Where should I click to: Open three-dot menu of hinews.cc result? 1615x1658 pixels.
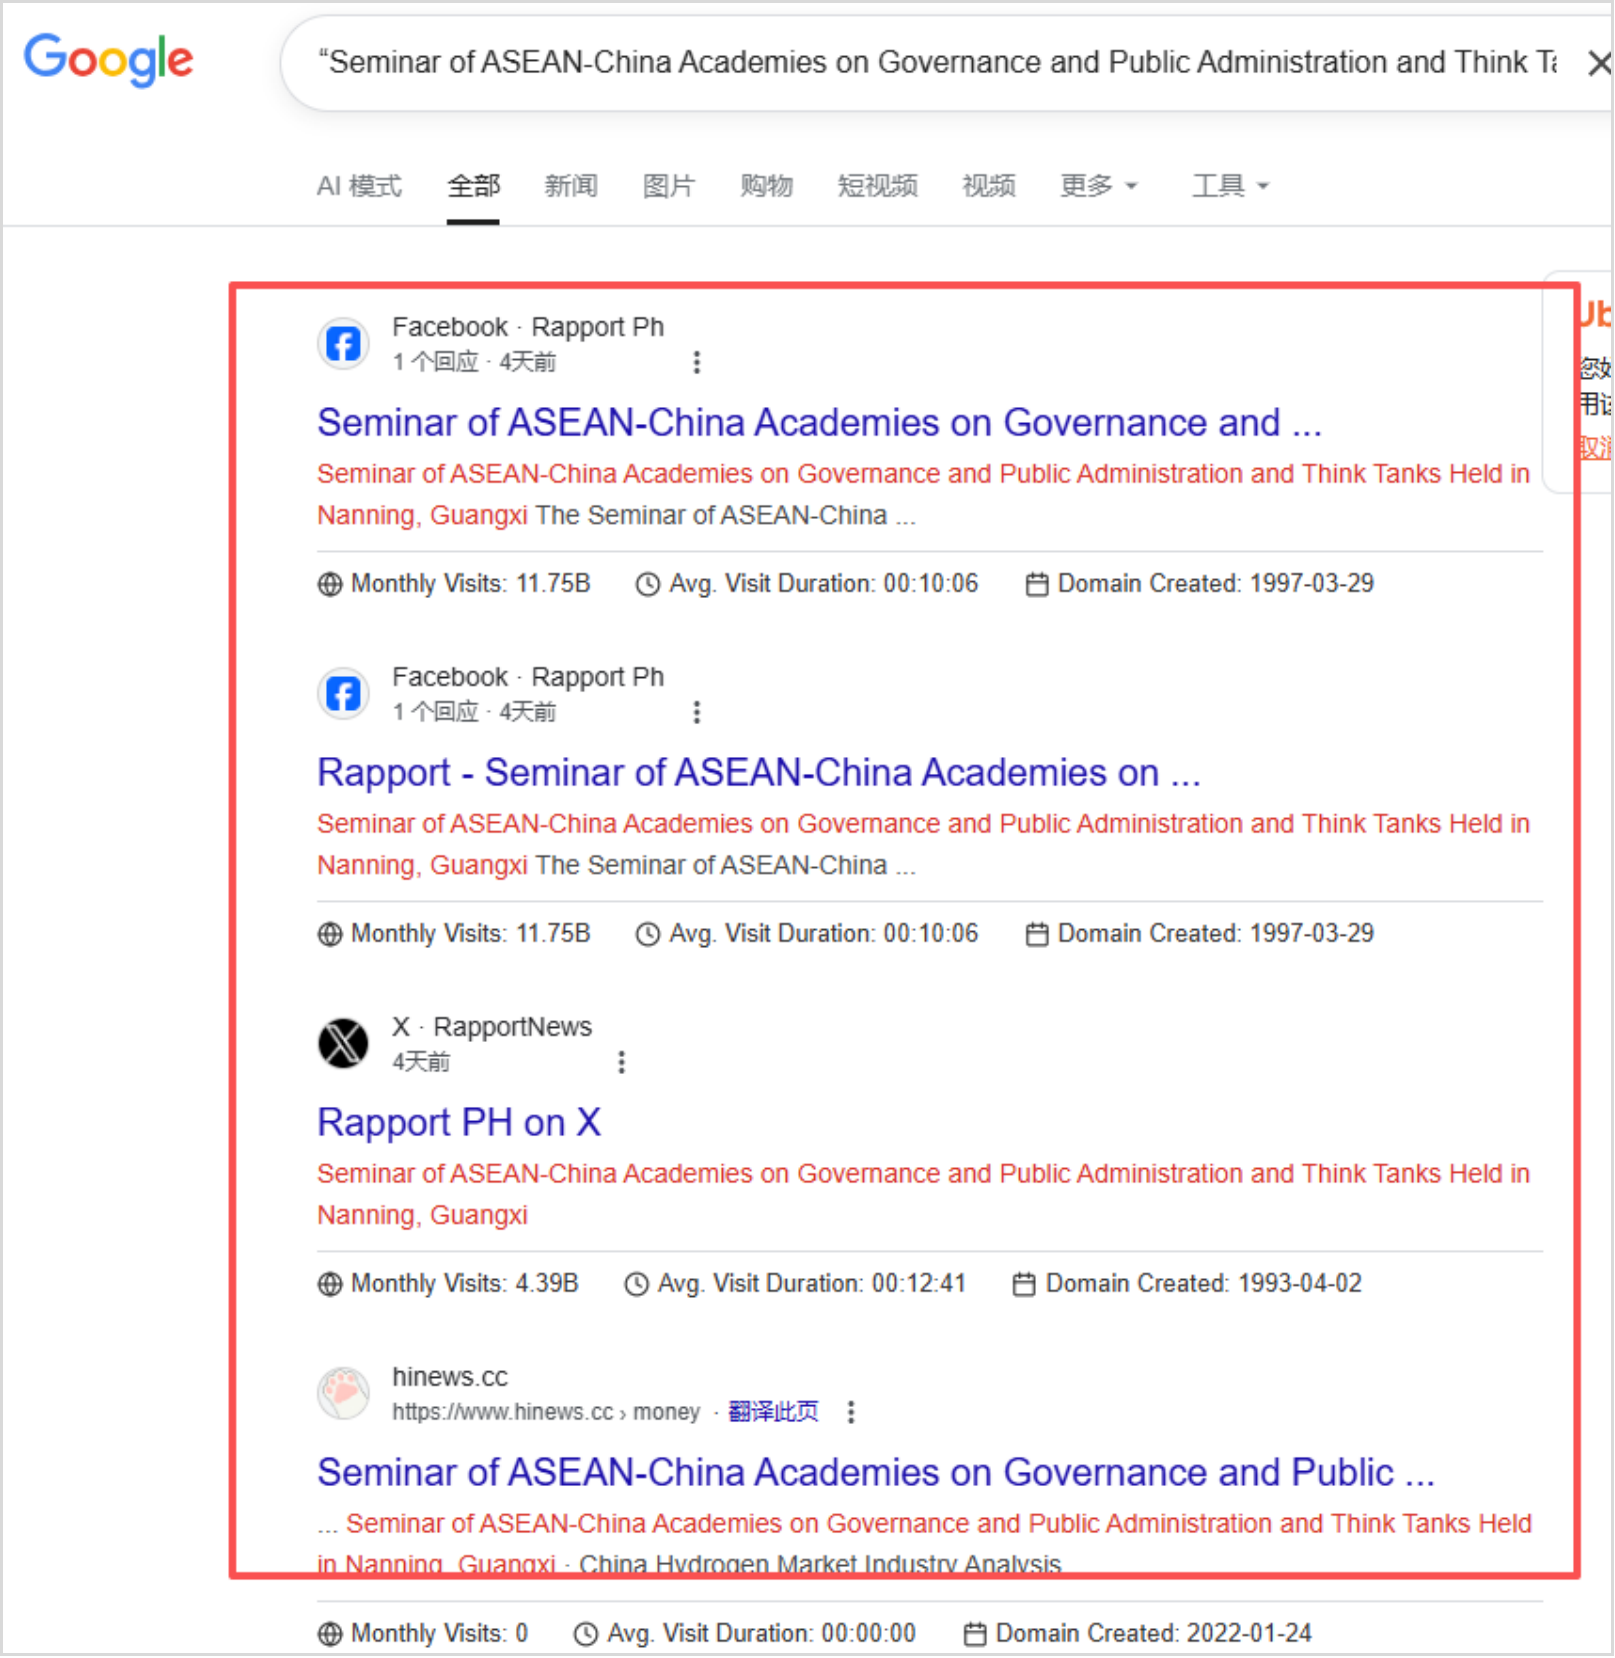click(851, 1412)
